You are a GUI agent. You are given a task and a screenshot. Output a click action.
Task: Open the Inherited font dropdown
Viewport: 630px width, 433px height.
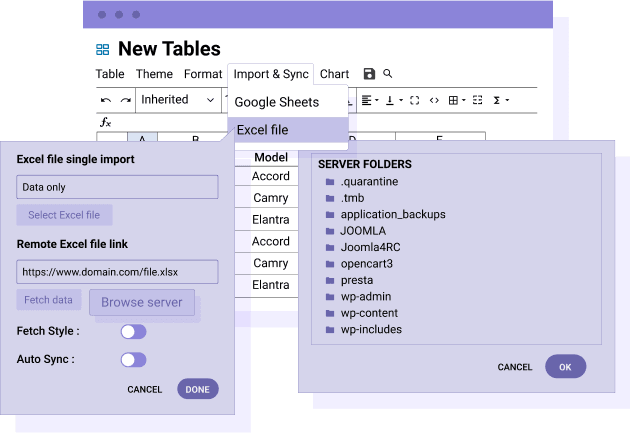tap(178, 100)
